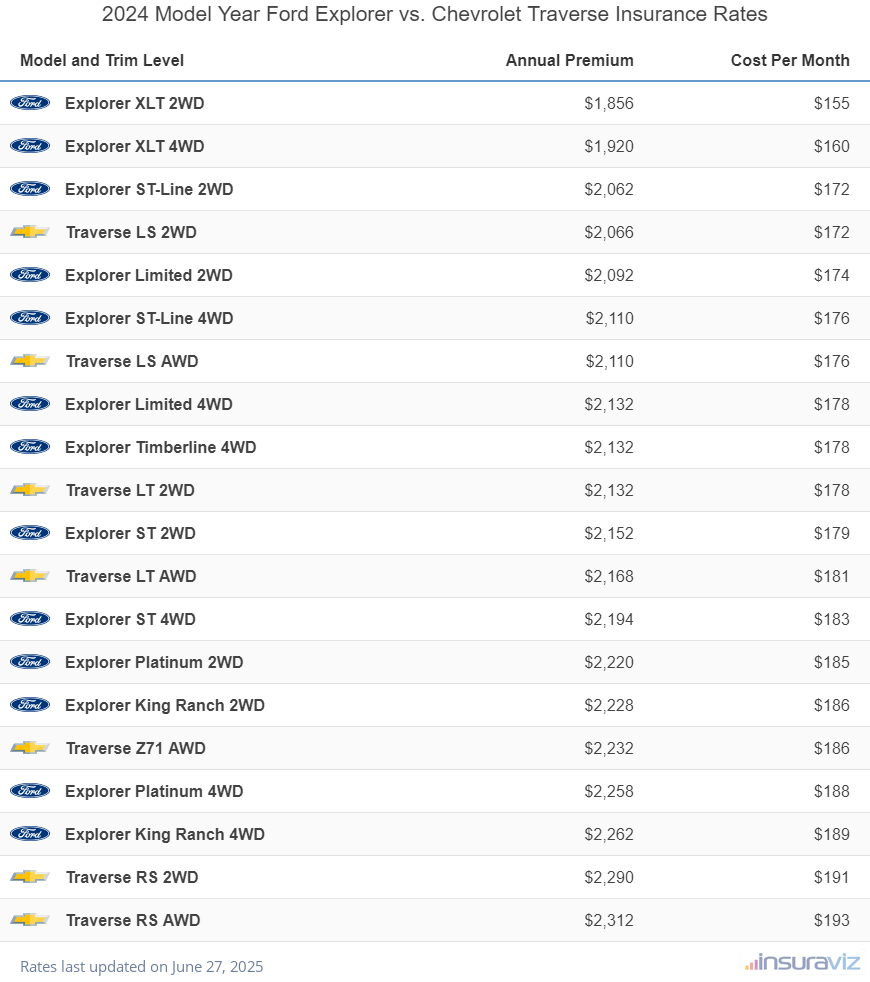
Task: Click the Ford logo beside Explorer Timberline 4WD
Action: pyautogui.click(x=30, y=447)
